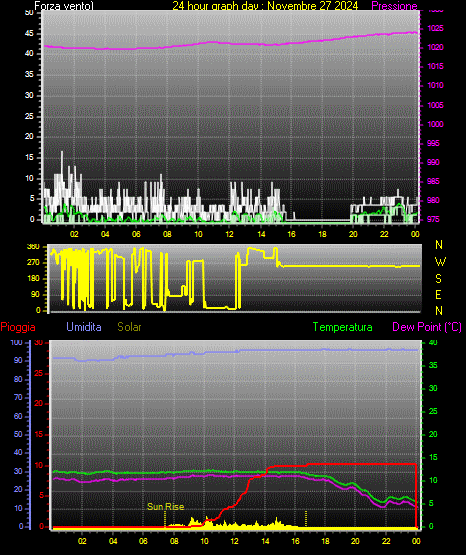Click the Pressione label at top right
This screenshot has height=555, width=466.
394,6
